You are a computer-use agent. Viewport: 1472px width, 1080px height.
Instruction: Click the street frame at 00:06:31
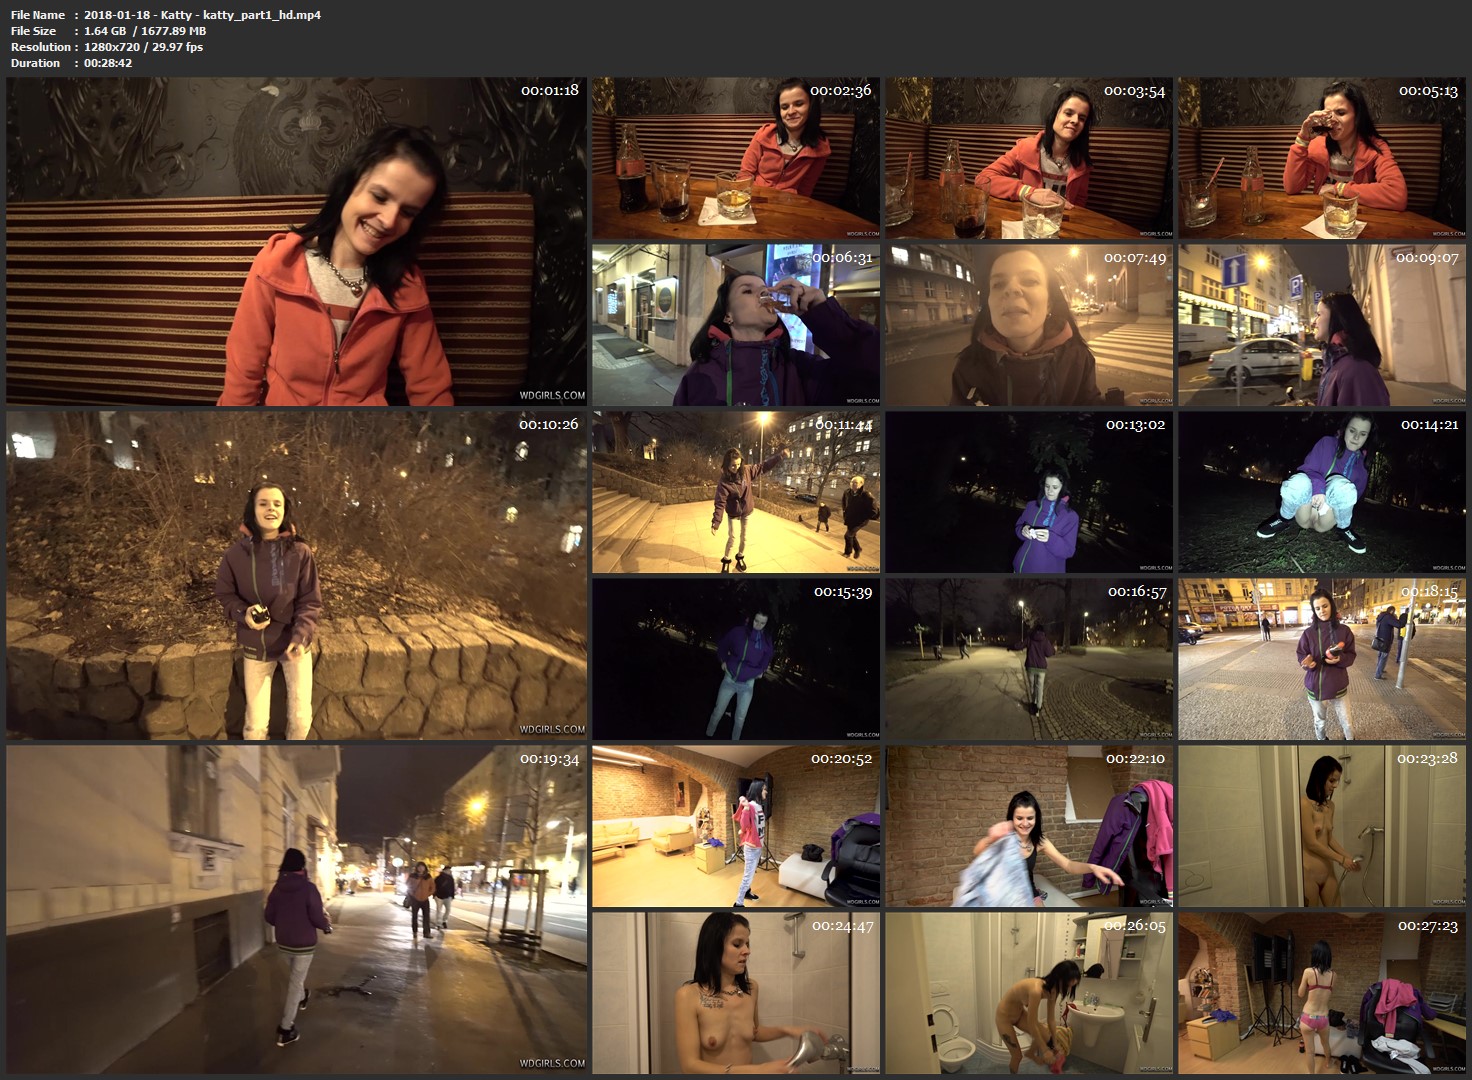pyautogui.click(x=735, y=325)
